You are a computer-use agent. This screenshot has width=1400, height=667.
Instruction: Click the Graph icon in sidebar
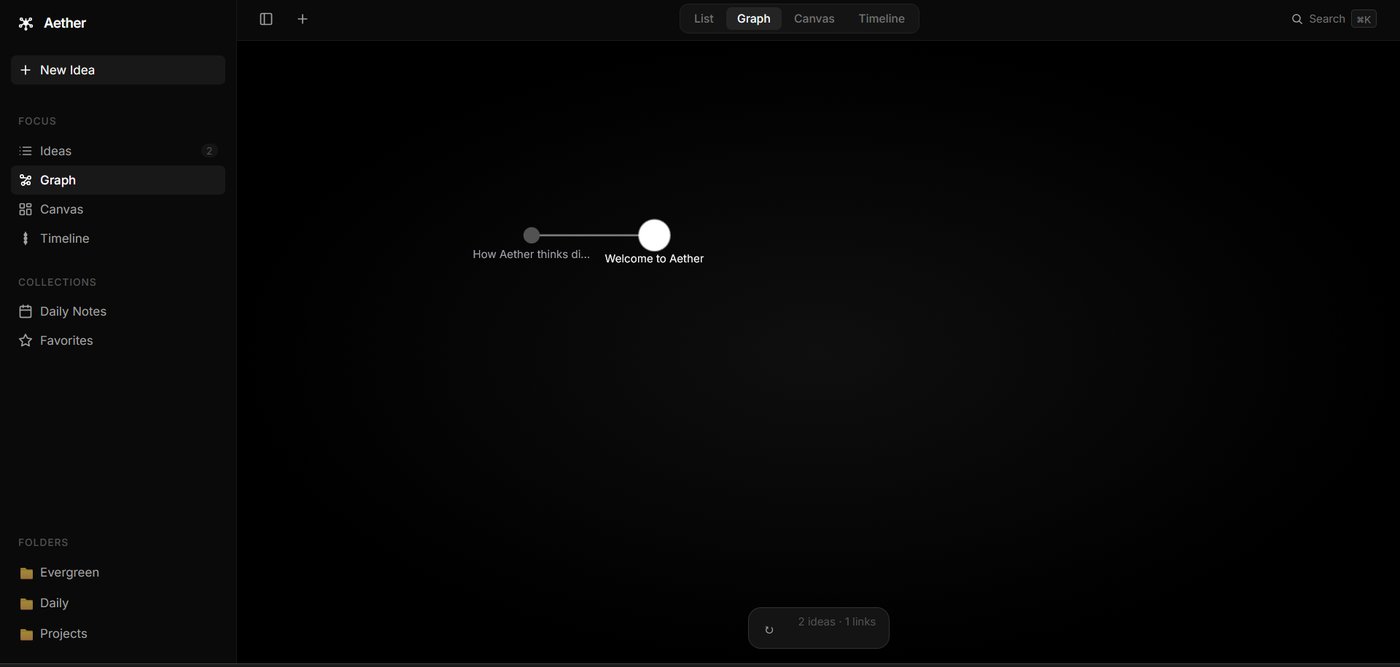[26, 180]
